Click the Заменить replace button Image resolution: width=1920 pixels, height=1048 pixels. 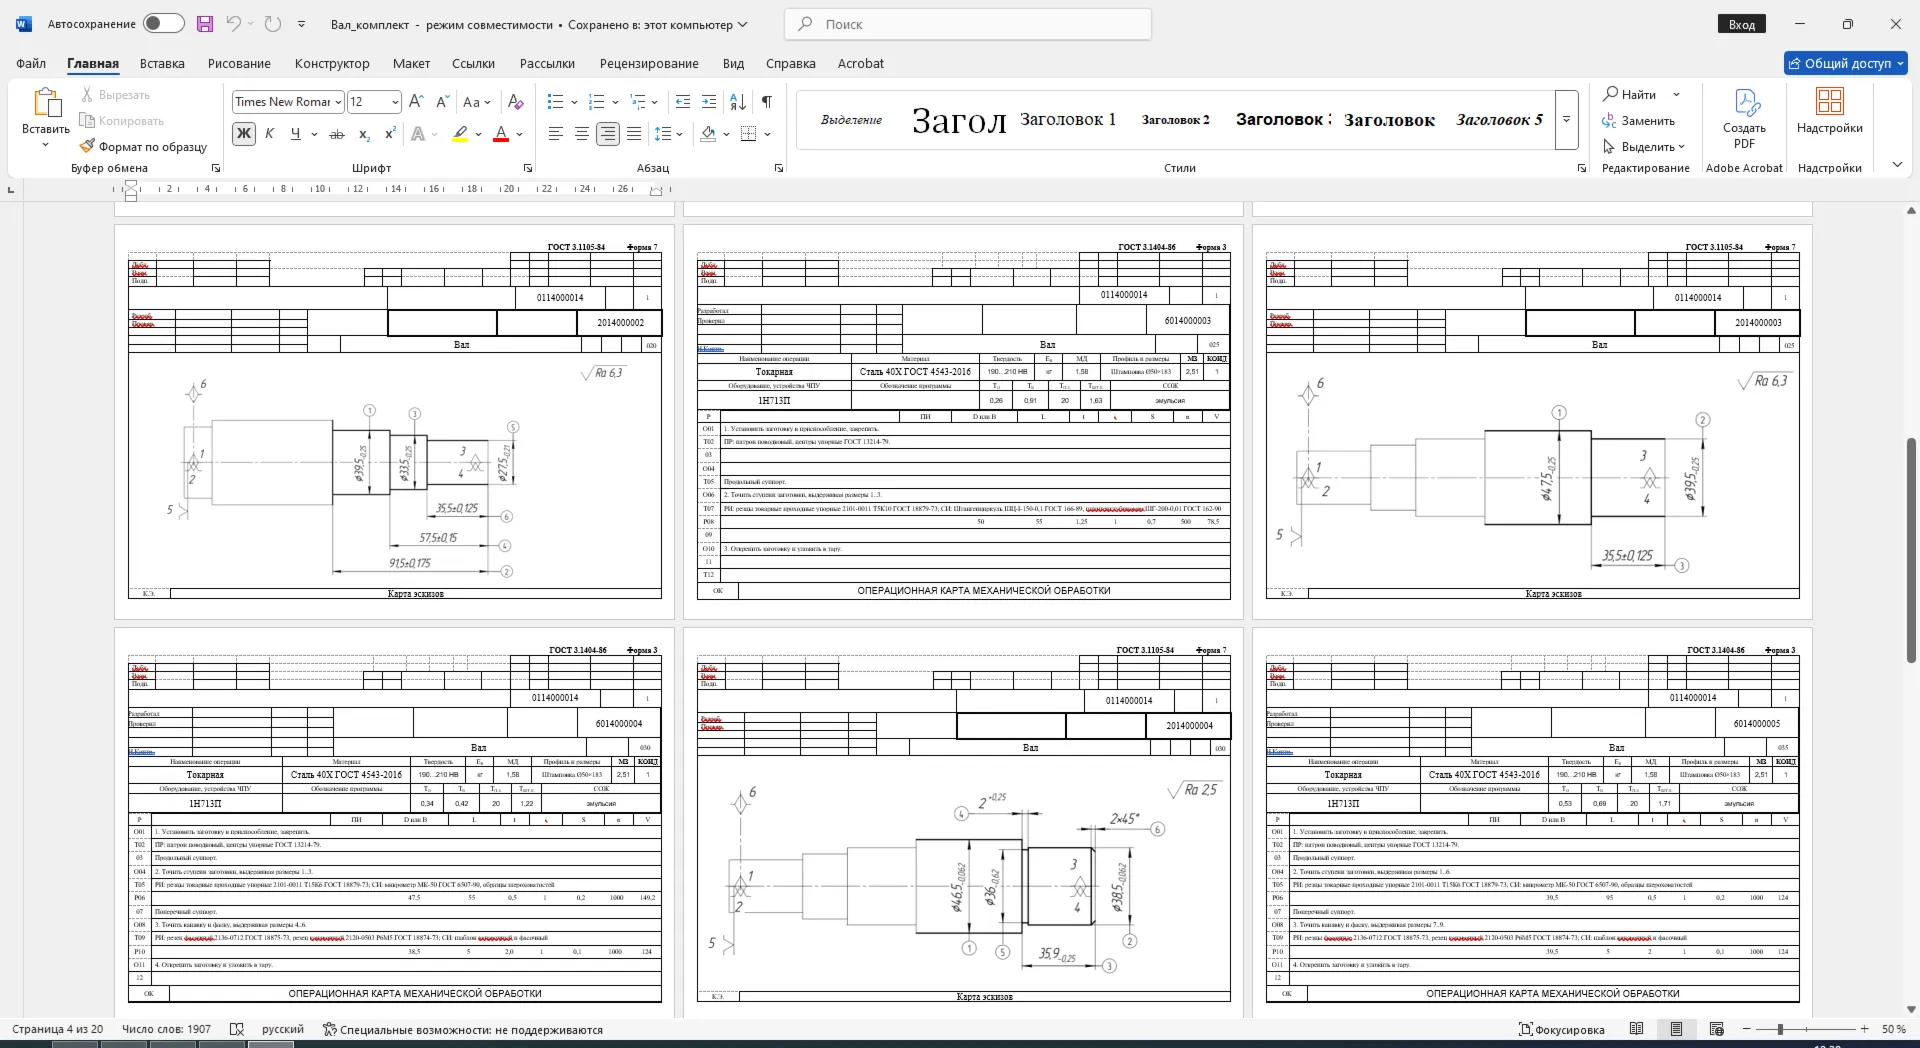1638,121
